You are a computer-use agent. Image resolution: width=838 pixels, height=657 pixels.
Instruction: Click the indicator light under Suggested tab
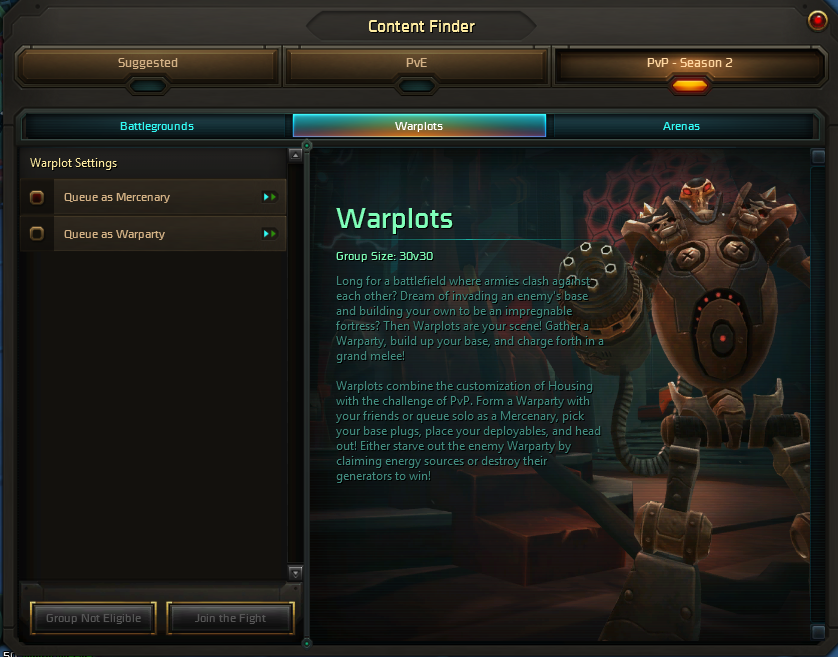148,86
